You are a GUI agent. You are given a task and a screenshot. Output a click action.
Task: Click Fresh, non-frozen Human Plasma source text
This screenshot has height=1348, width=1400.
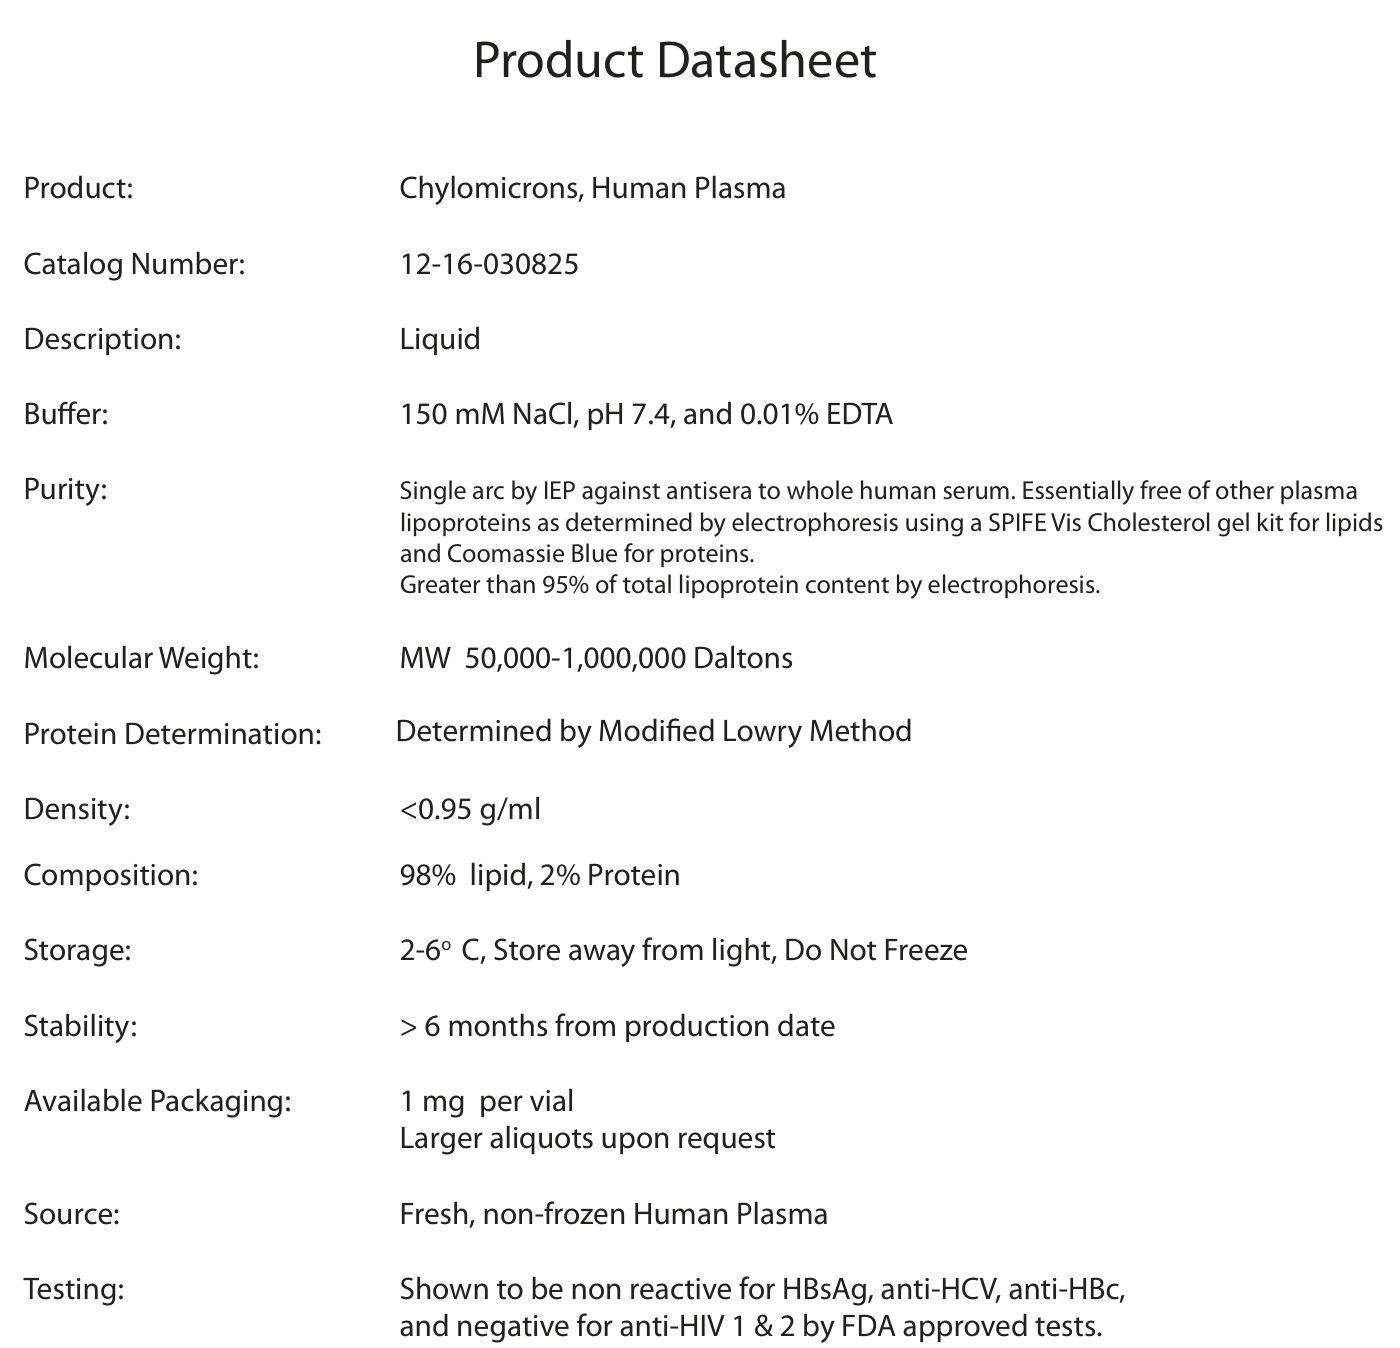[x=613, y=1214]
